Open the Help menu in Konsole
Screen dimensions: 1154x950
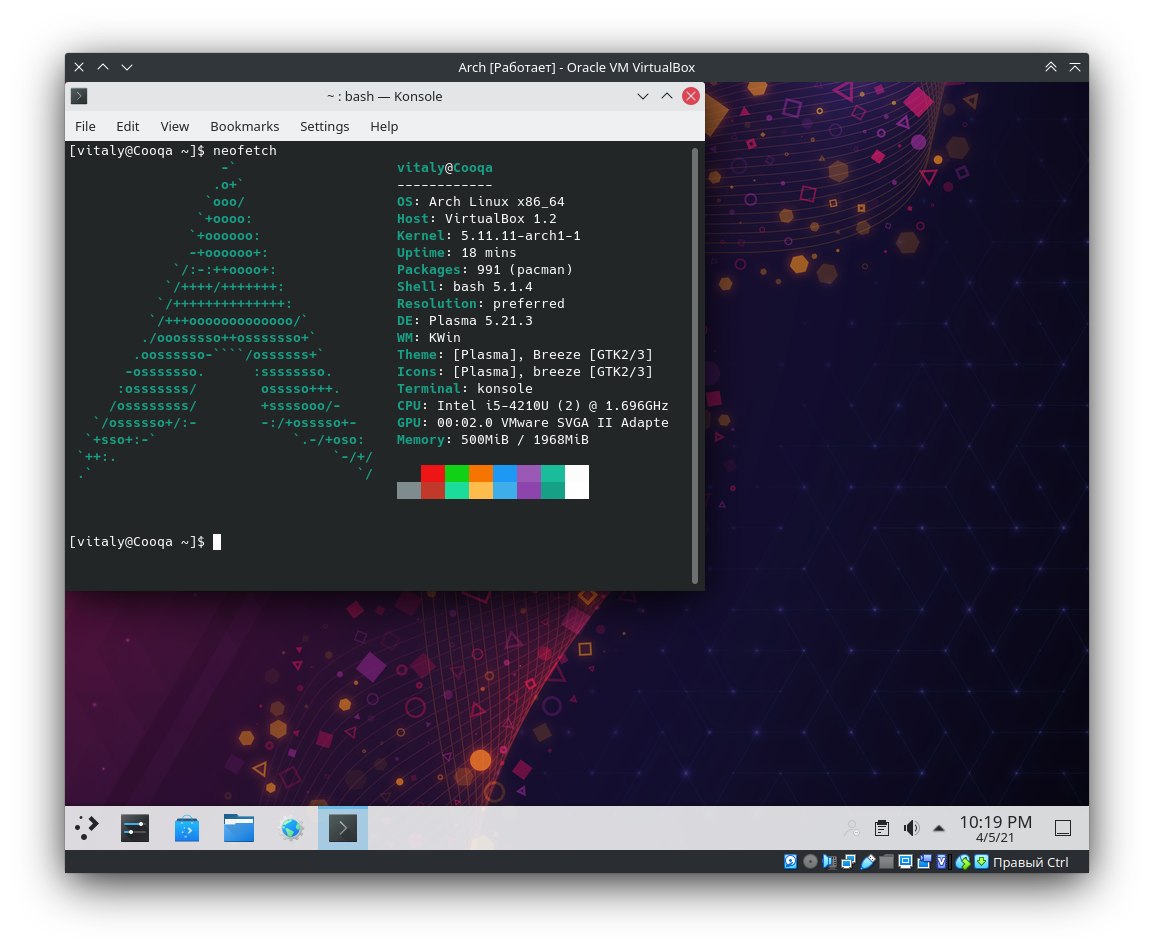point(384,126)
